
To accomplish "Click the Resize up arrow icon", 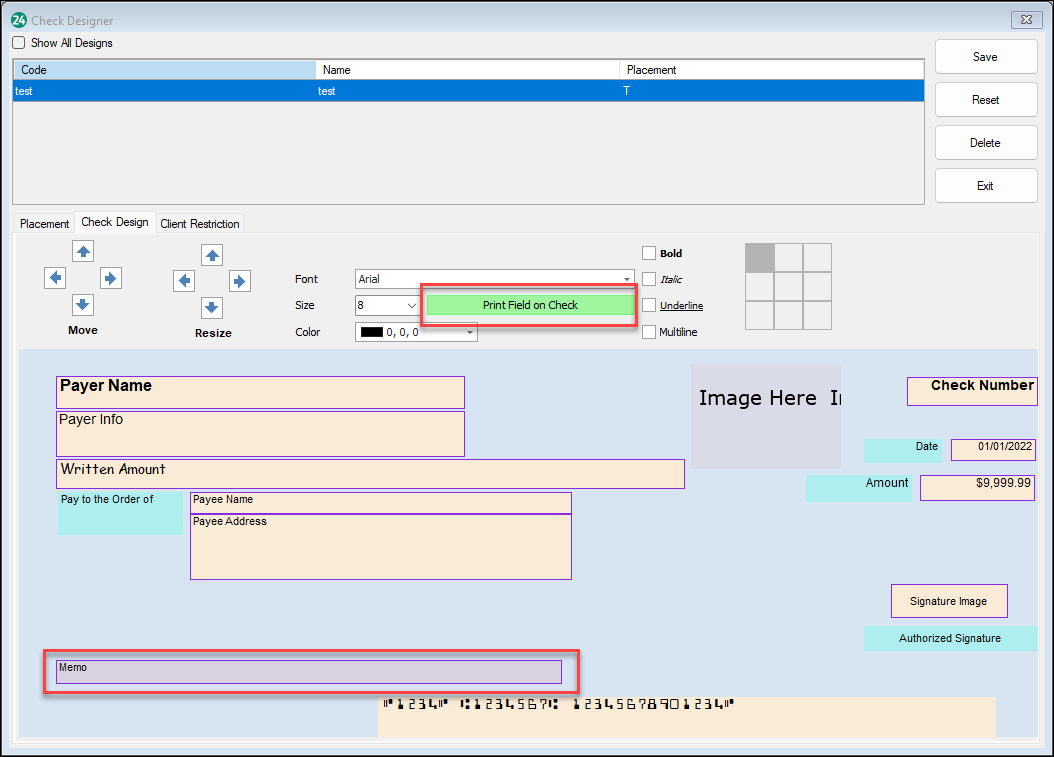I will (212, 255).
